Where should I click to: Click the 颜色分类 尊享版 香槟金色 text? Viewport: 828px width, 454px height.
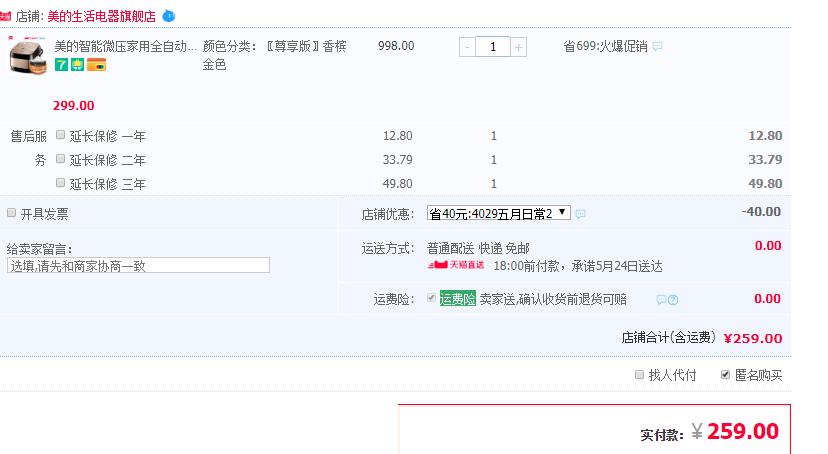point(275,55)
